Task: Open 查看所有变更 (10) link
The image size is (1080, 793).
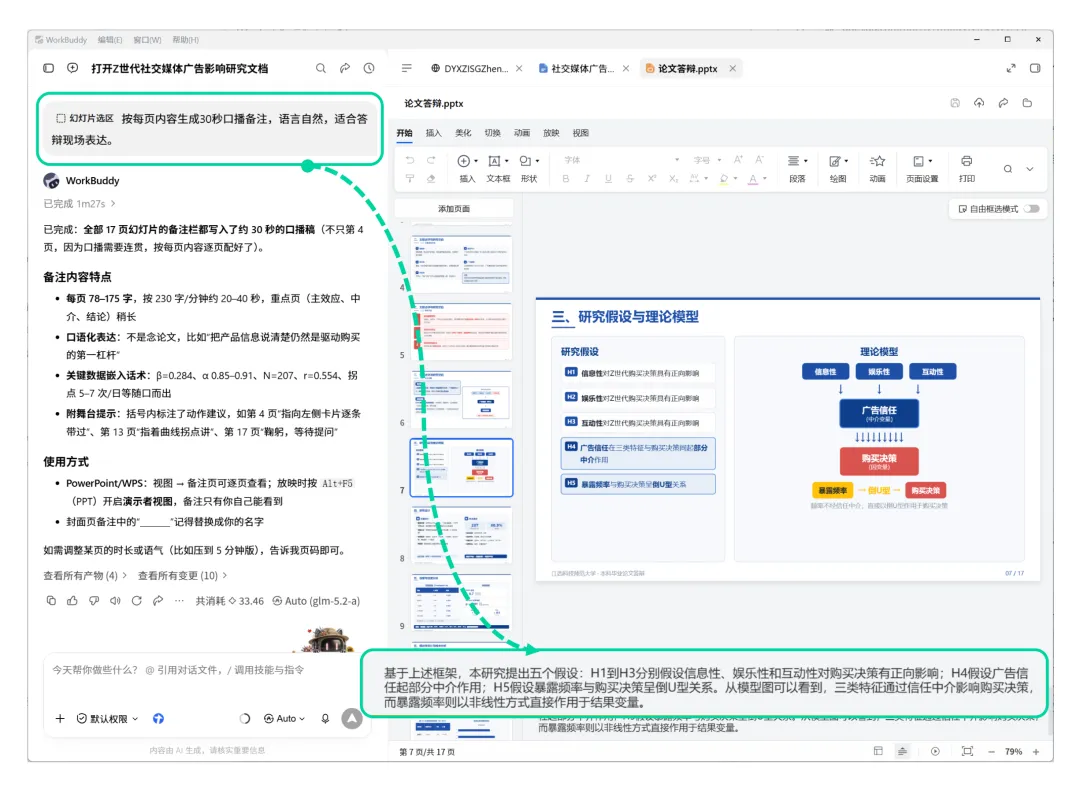Action: click(183, 575)
